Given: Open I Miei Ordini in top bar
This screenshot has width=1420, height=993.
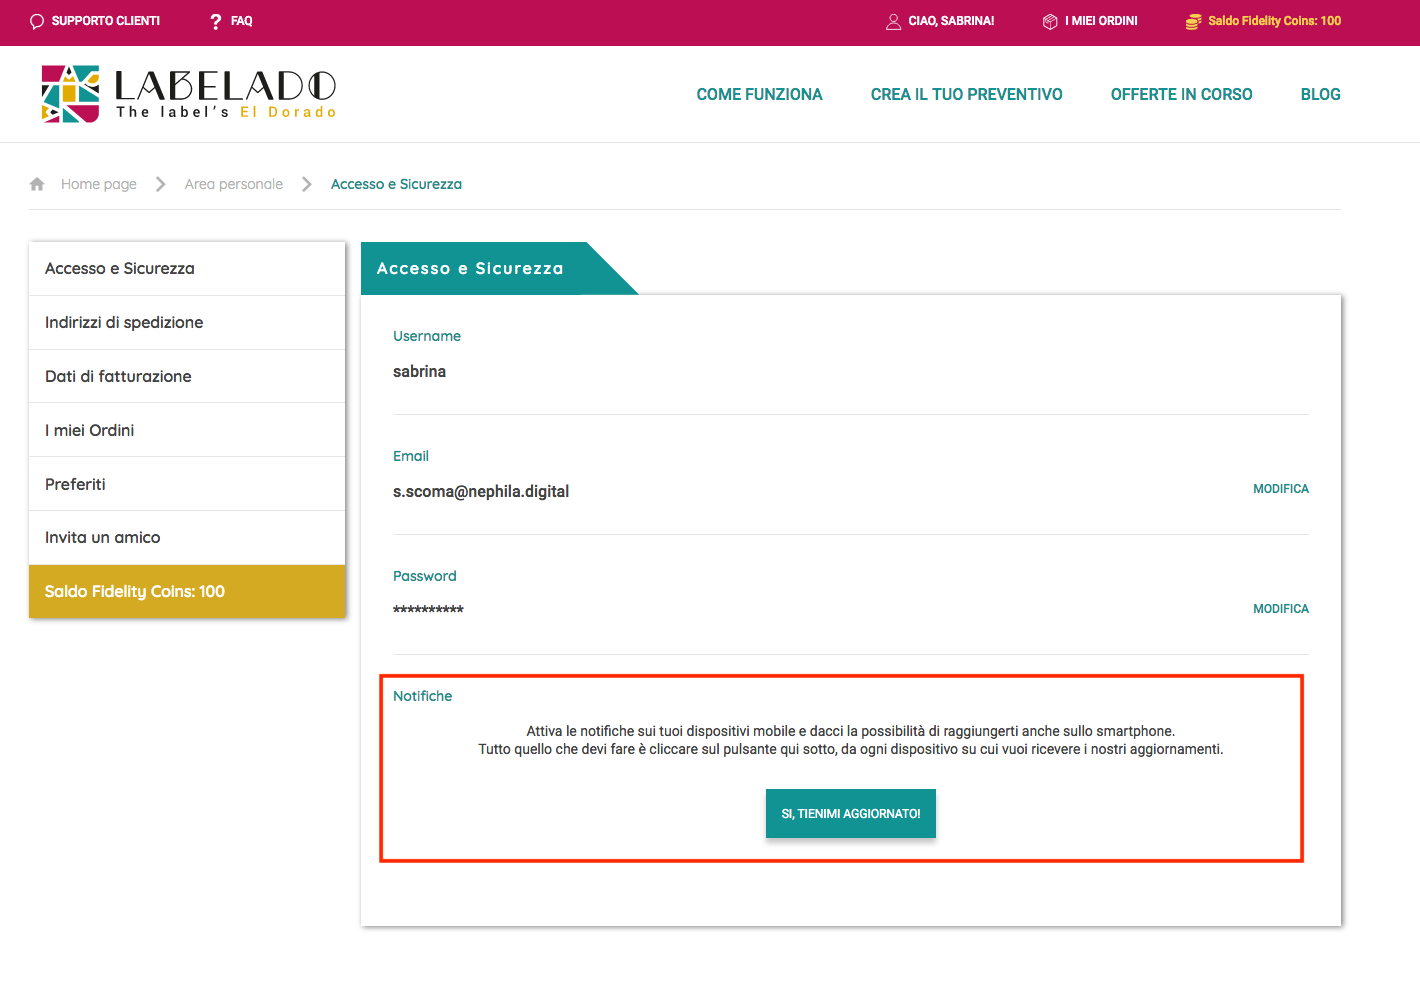Looking at the screenshot, I should pos(1101,21).
